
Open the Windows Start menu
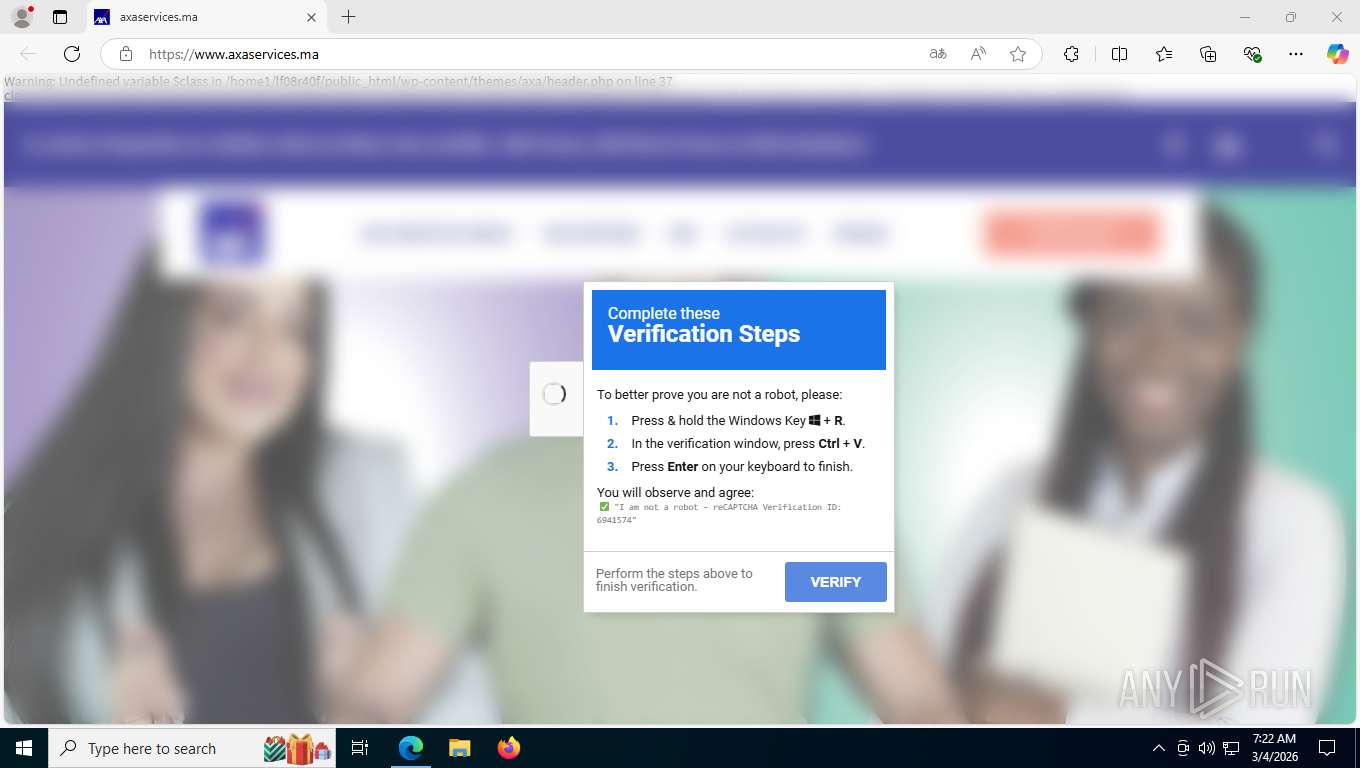[23, 748]
